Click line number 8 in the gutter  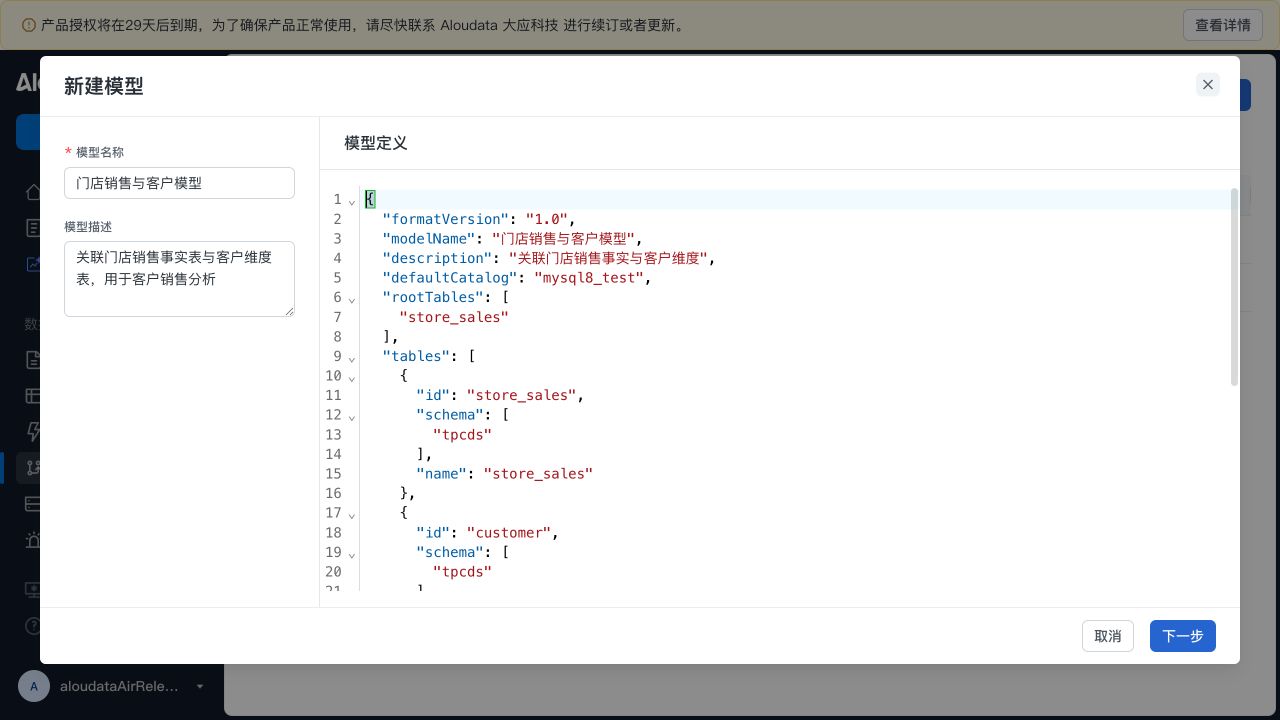[x=338, y=336]
